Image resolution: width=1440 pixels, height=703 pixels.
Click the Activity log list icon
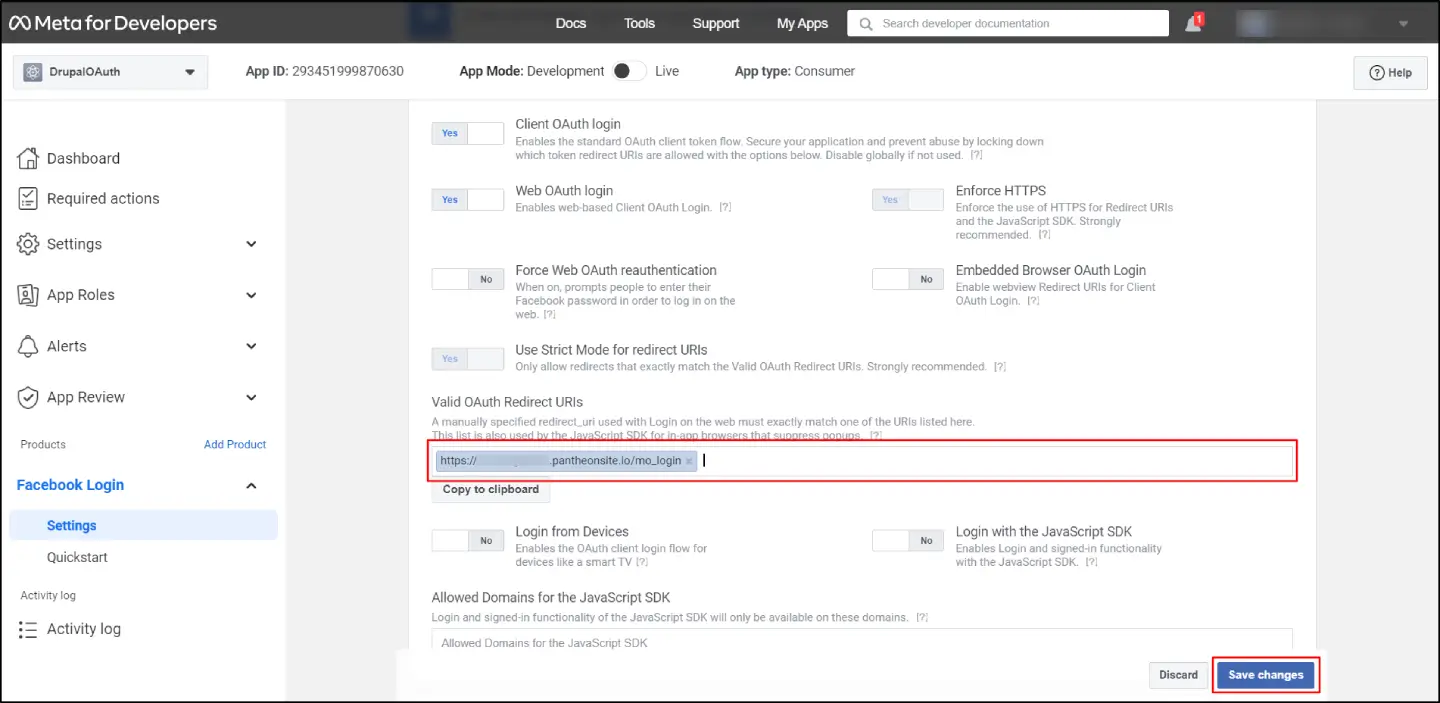(28, 629)
